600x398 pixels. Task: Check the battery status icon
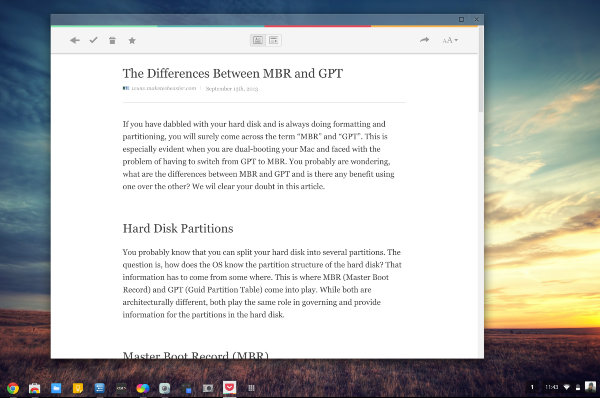coord(578,388)
